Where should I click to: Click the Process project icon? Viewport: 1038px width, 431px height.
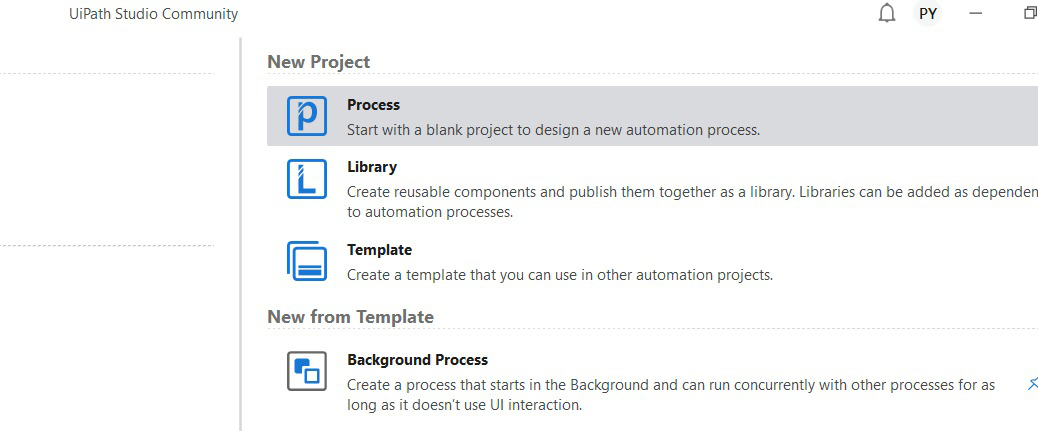point(307,116)
